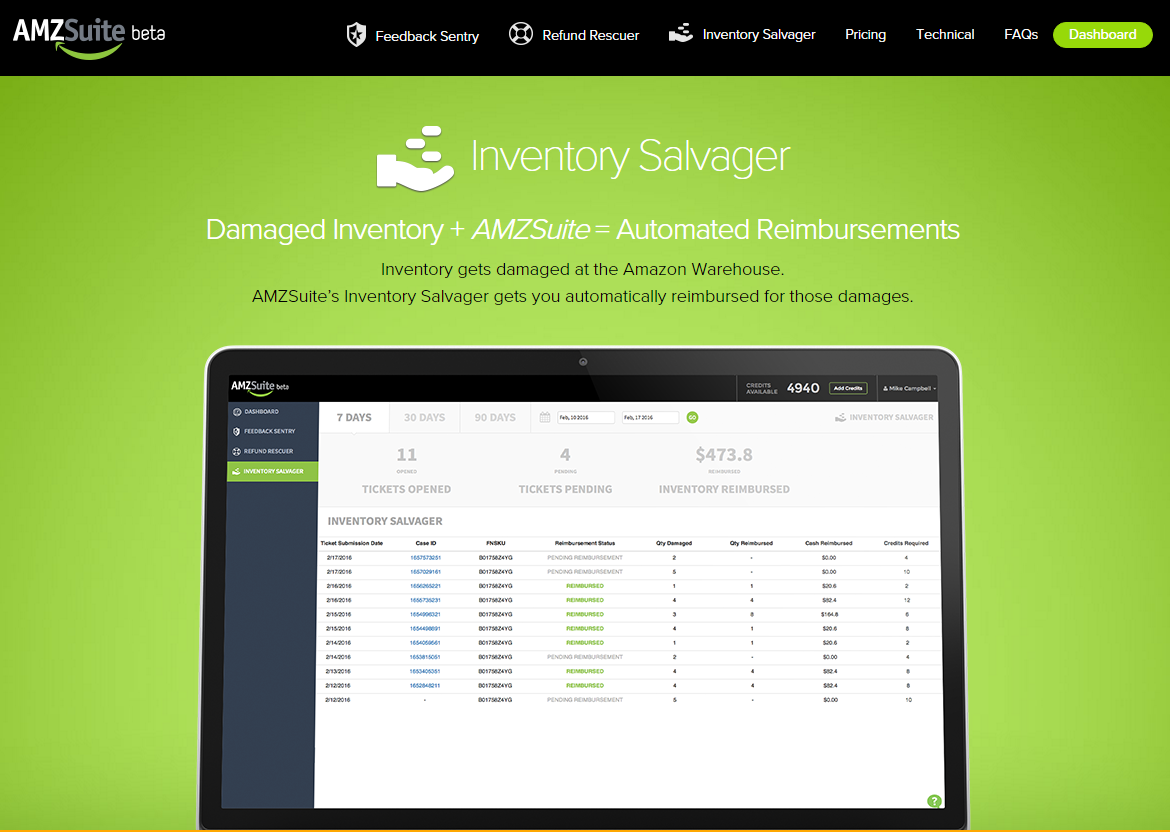Go to FAQs in the top navigation
Viewport: 1170px width, 832px height.
[x=1021, y=34]
